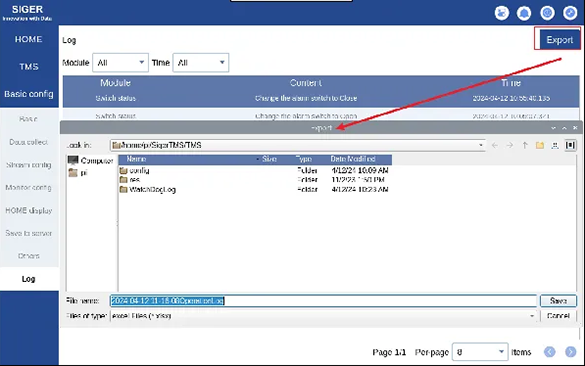Click the WatchDogLog date 4/12/24 10:23 AM

[x=360, y=190]
